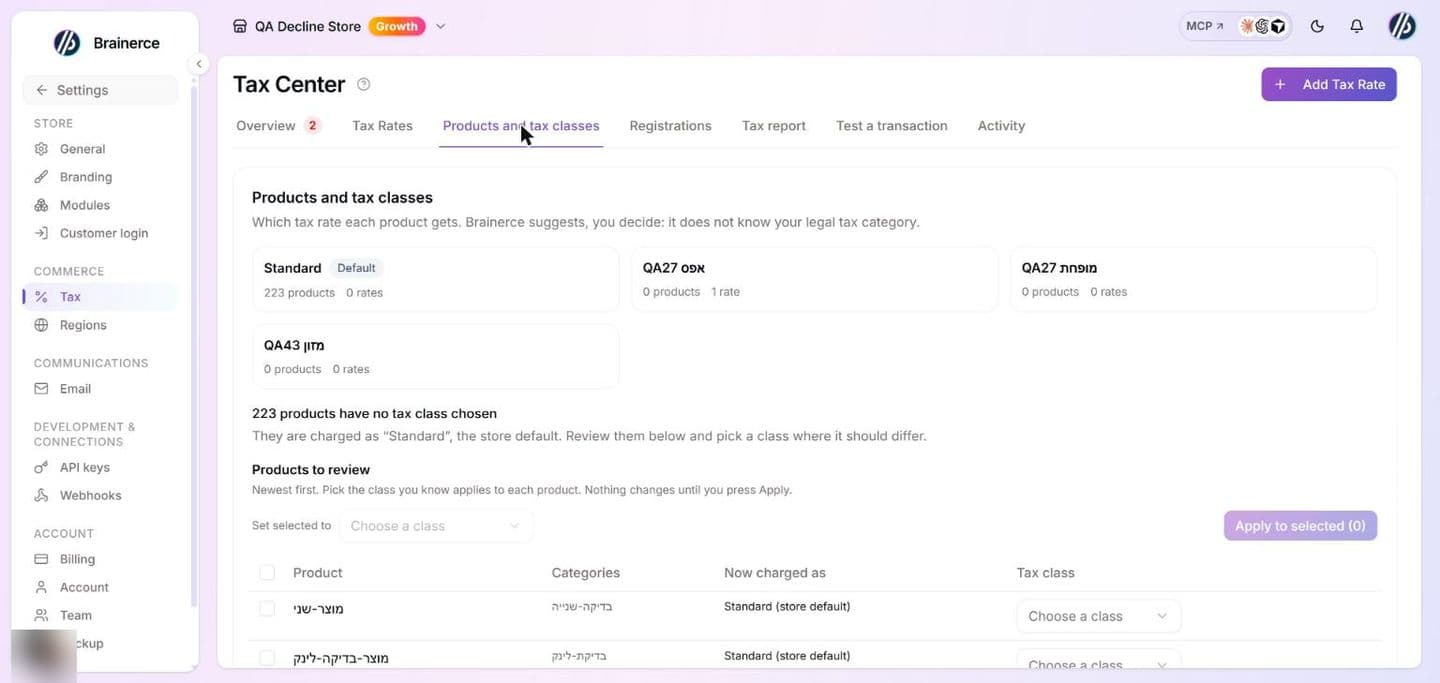Open the Registrations tab
Screen dimensions: 1440x683
point(670,126)
